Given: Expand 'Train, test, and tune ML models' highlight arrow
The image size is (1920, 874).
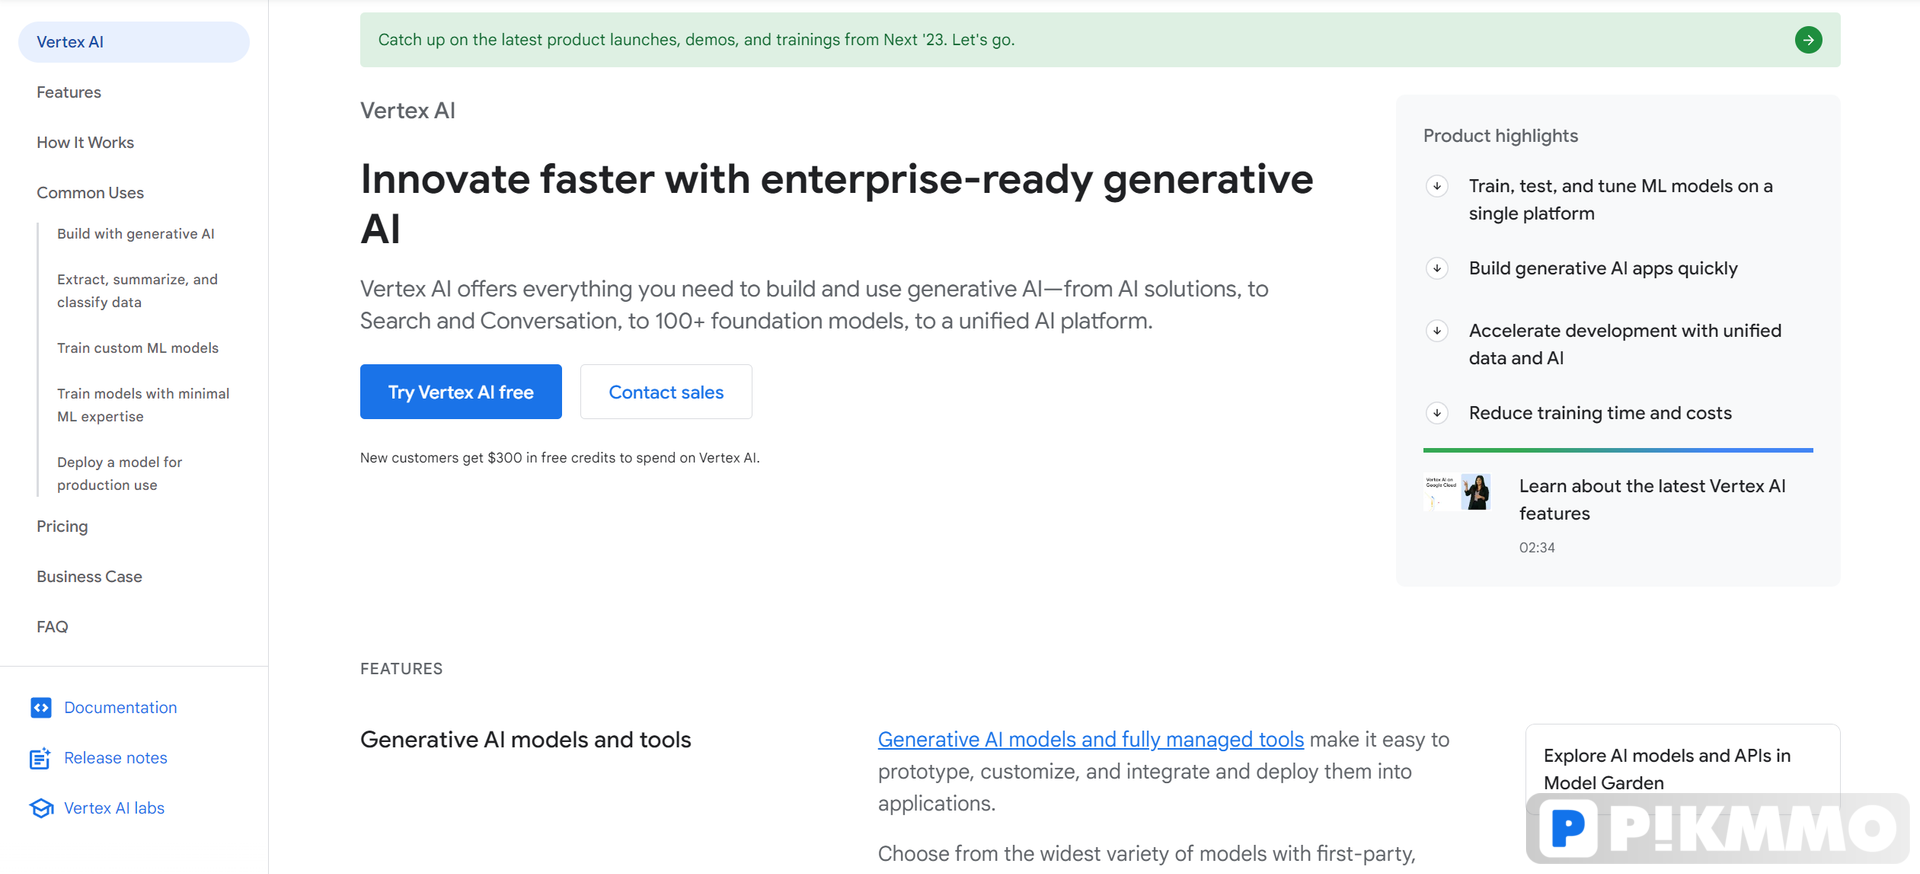Looking at the screenshot, I should (1437, 186).
